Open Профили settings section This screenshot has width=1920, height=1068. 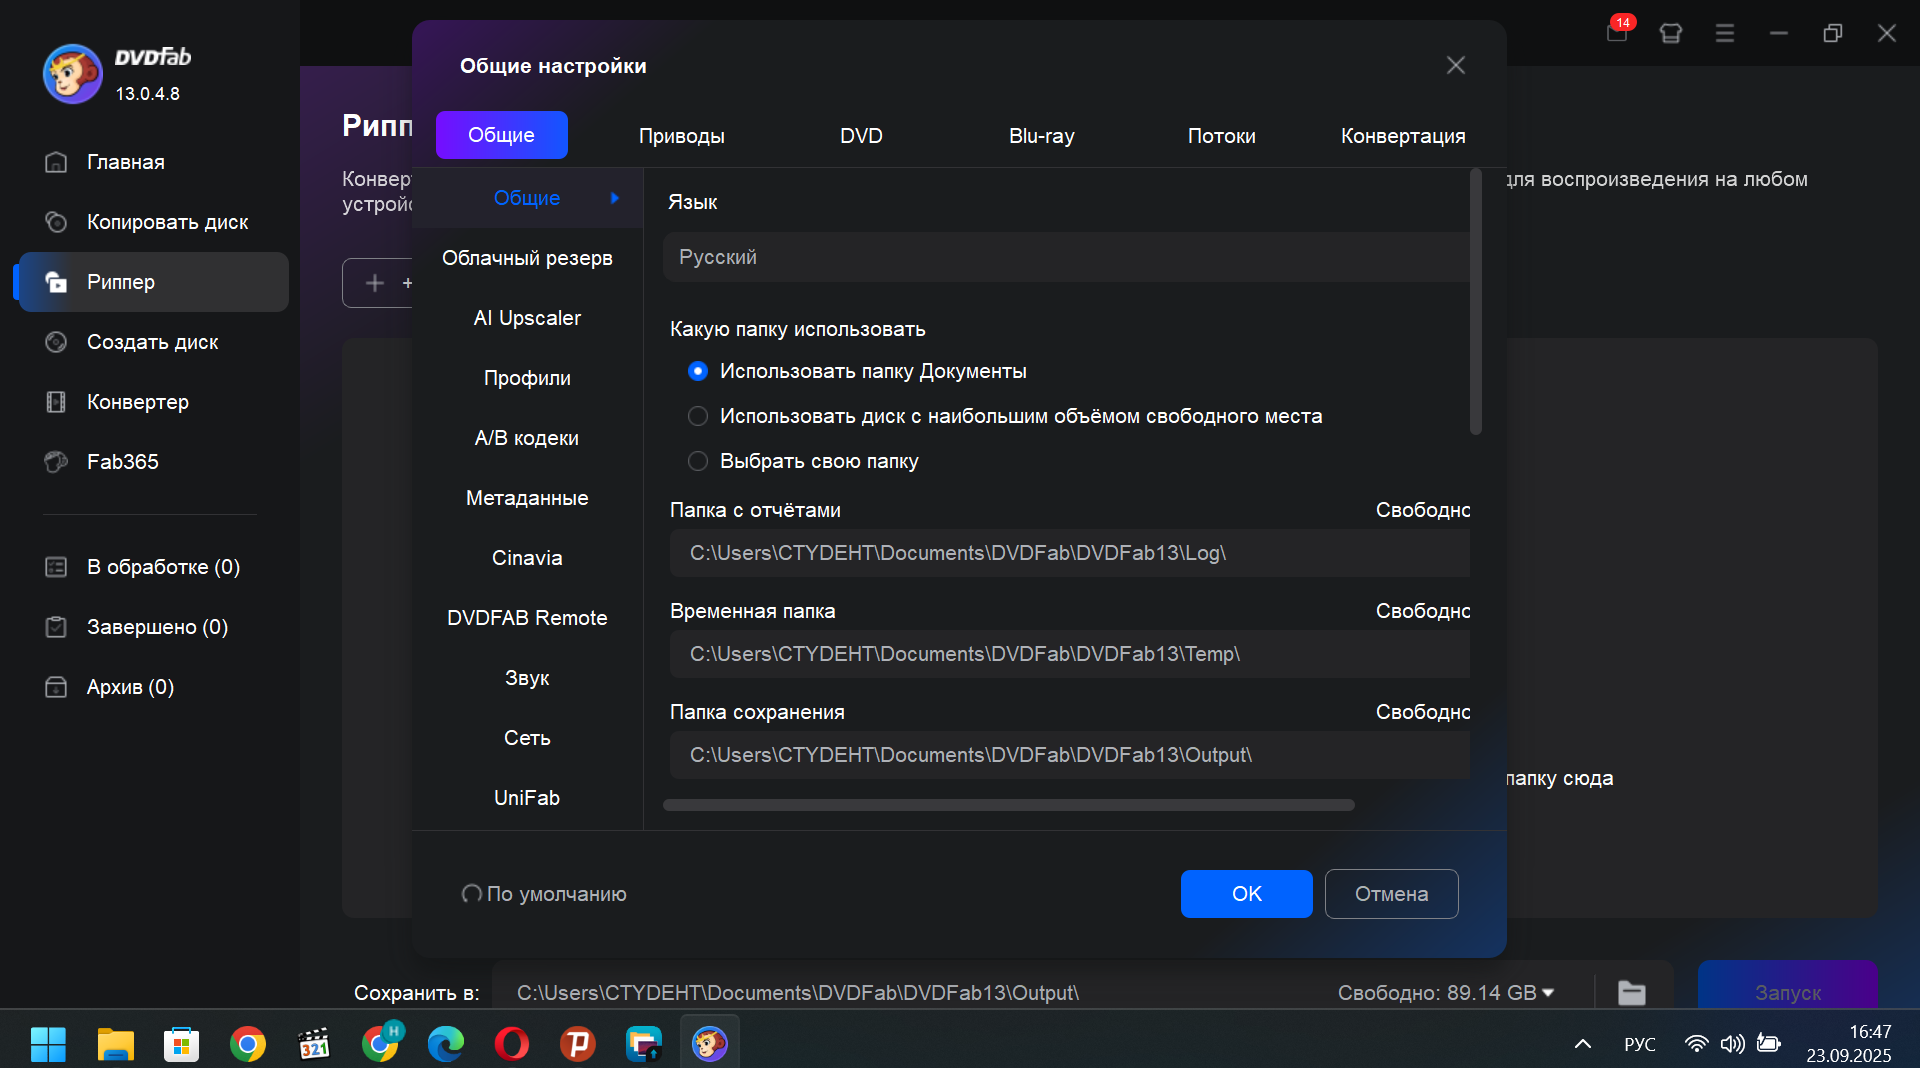527,378
